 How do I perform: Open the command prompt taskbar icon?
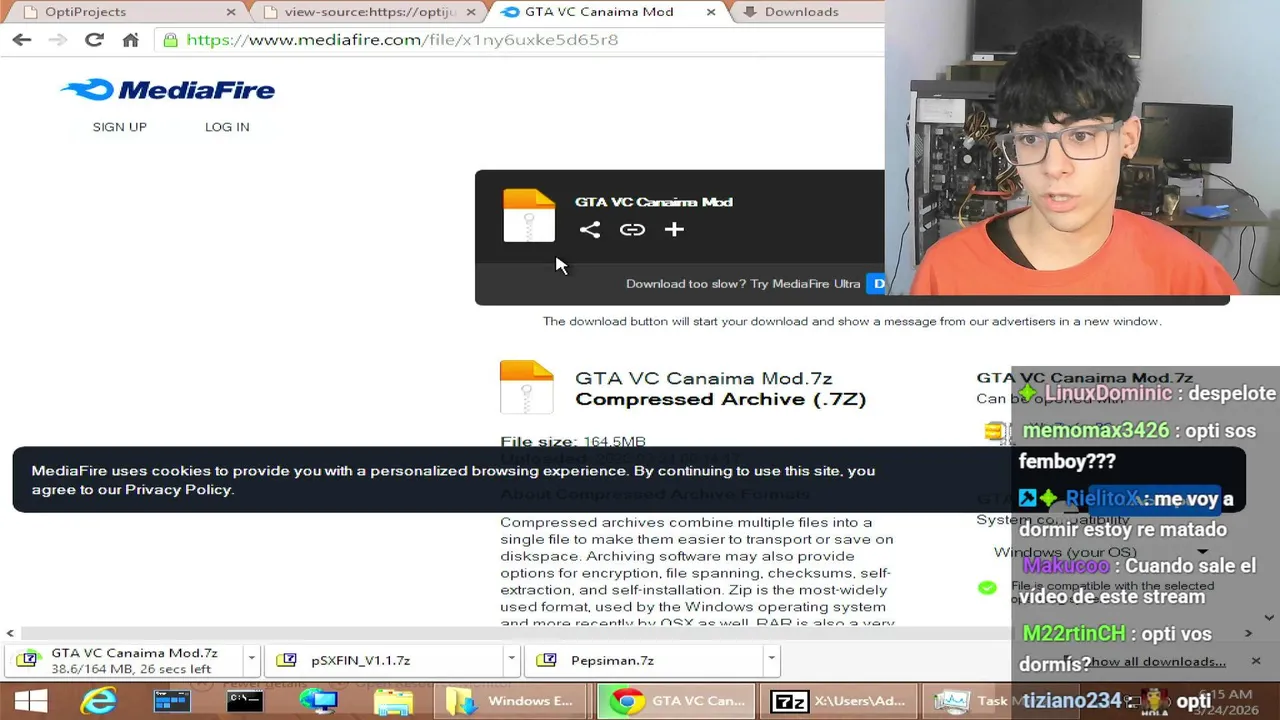[245, 701]
